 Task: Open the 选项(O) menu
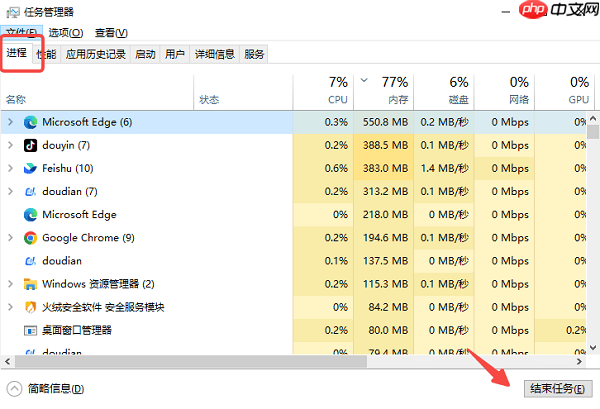66,33
